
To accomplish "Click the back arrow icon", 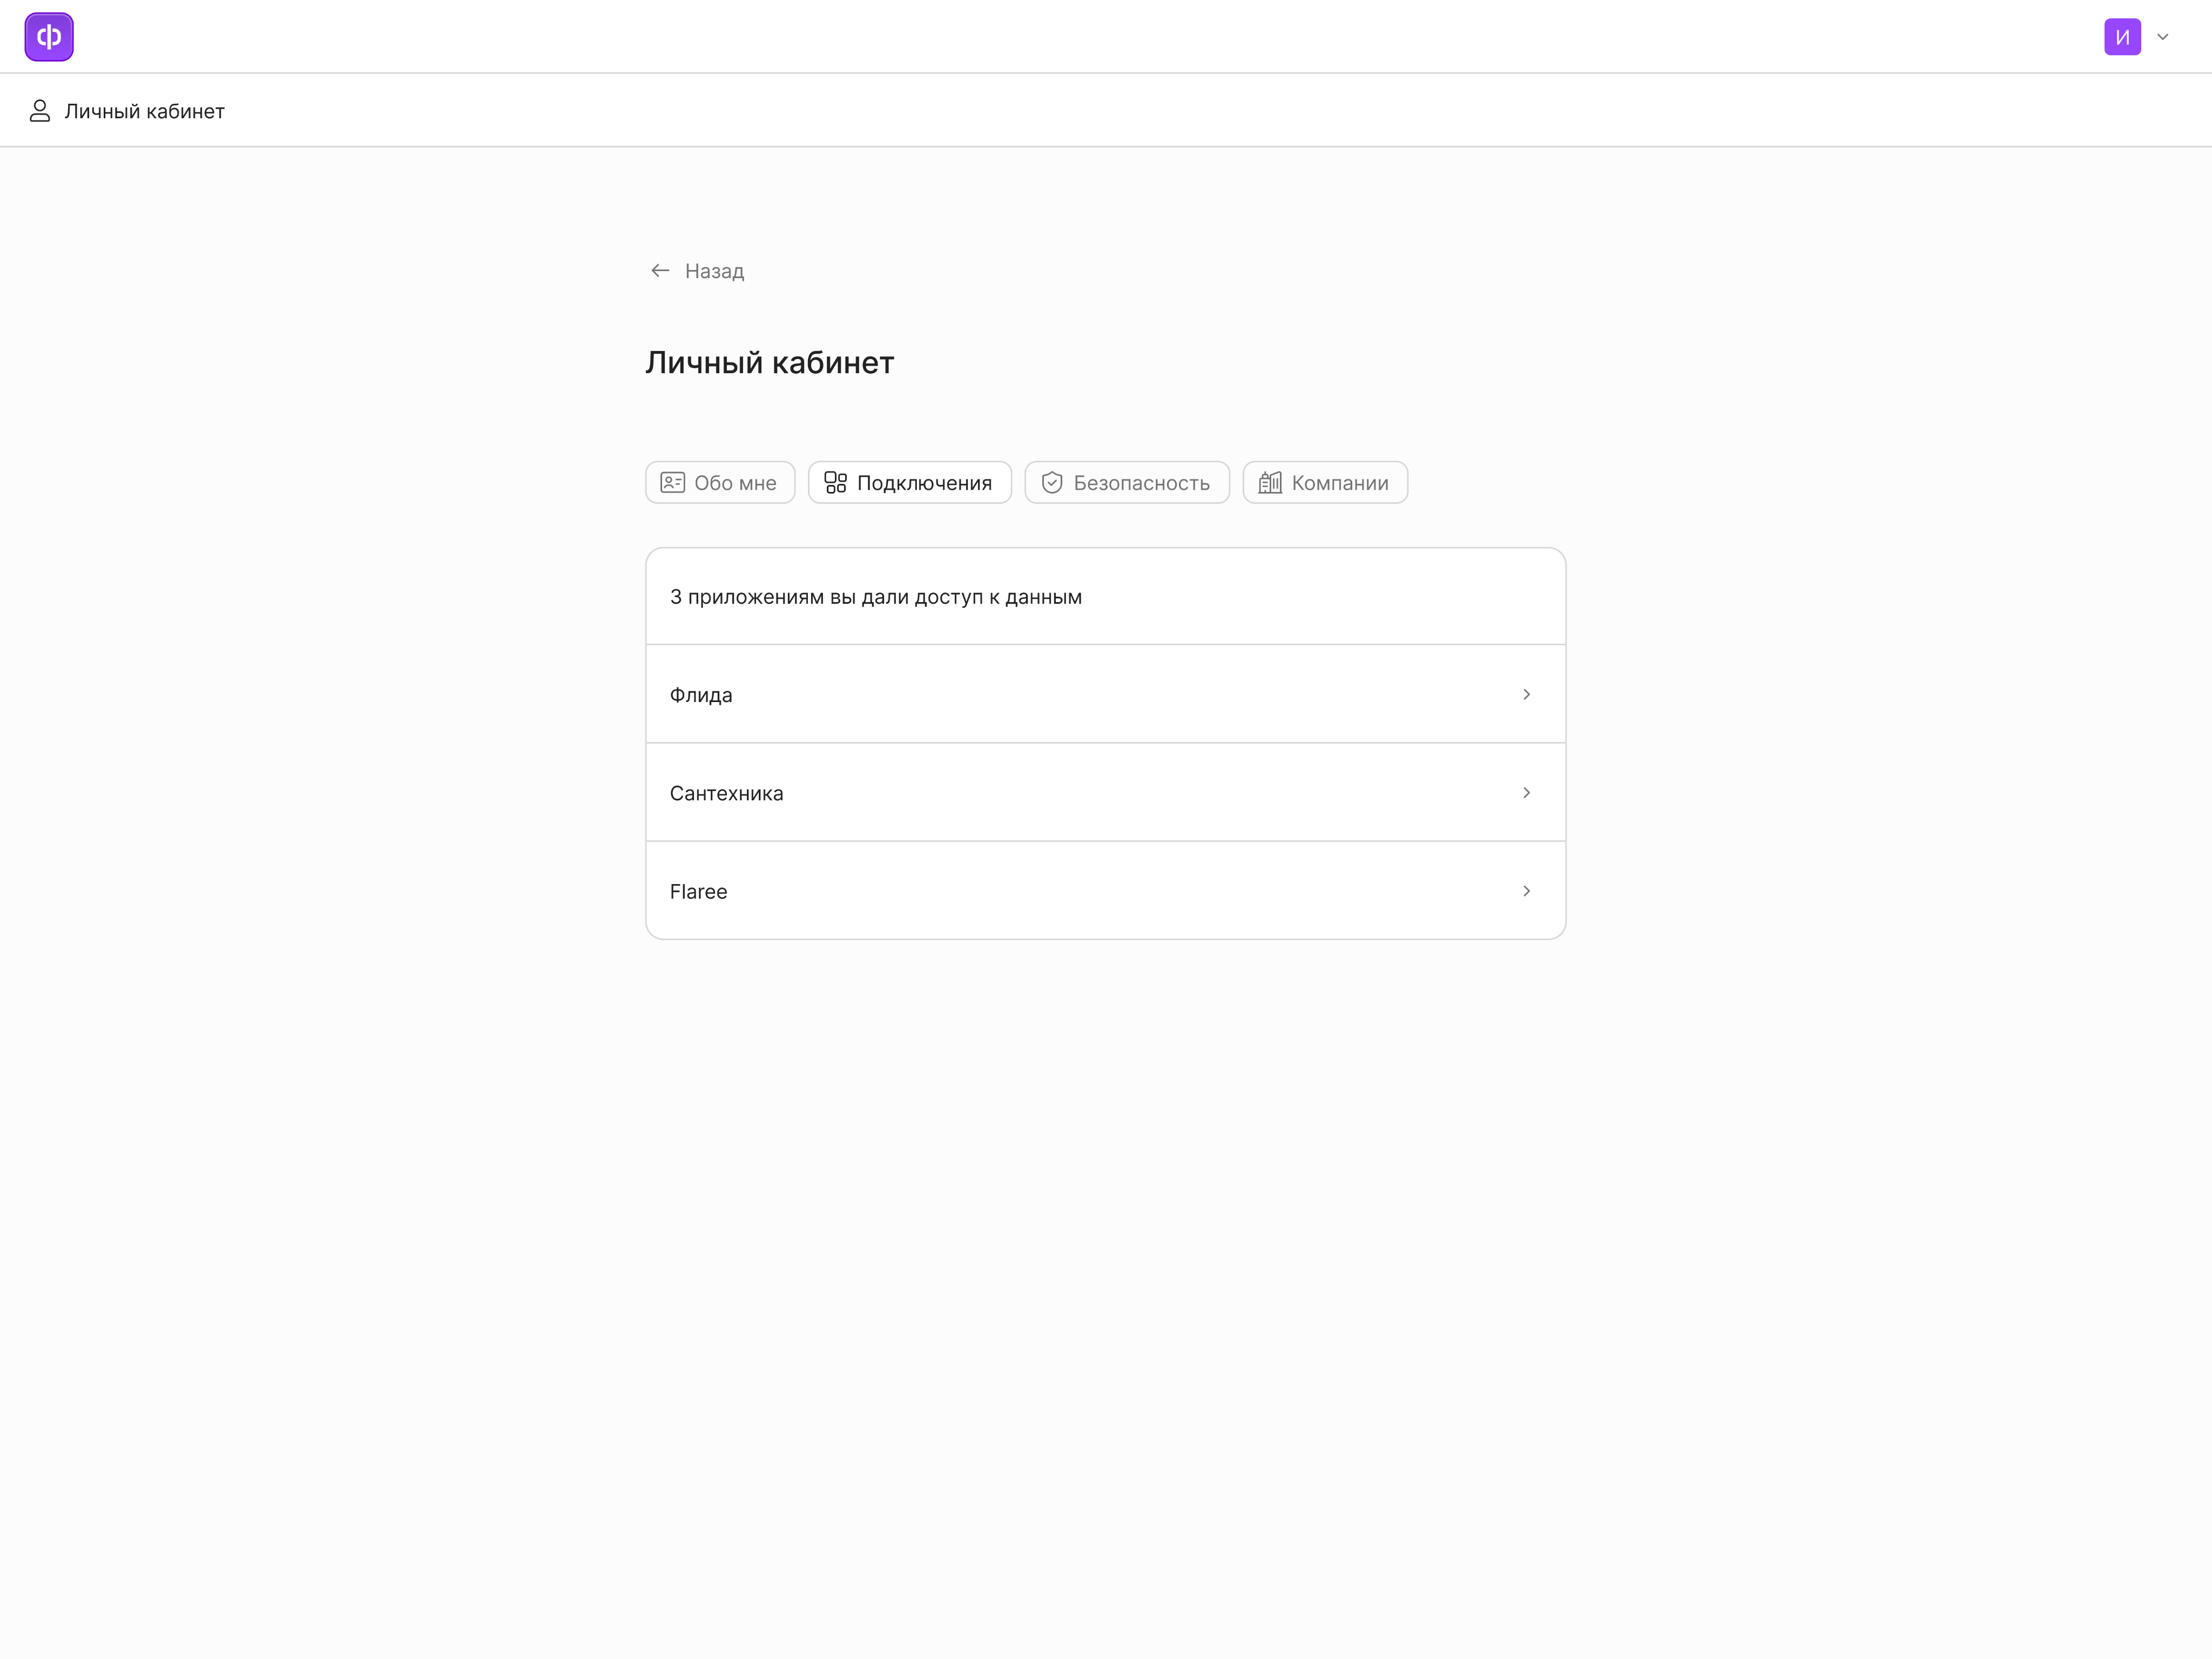I will tap(660, 271).
